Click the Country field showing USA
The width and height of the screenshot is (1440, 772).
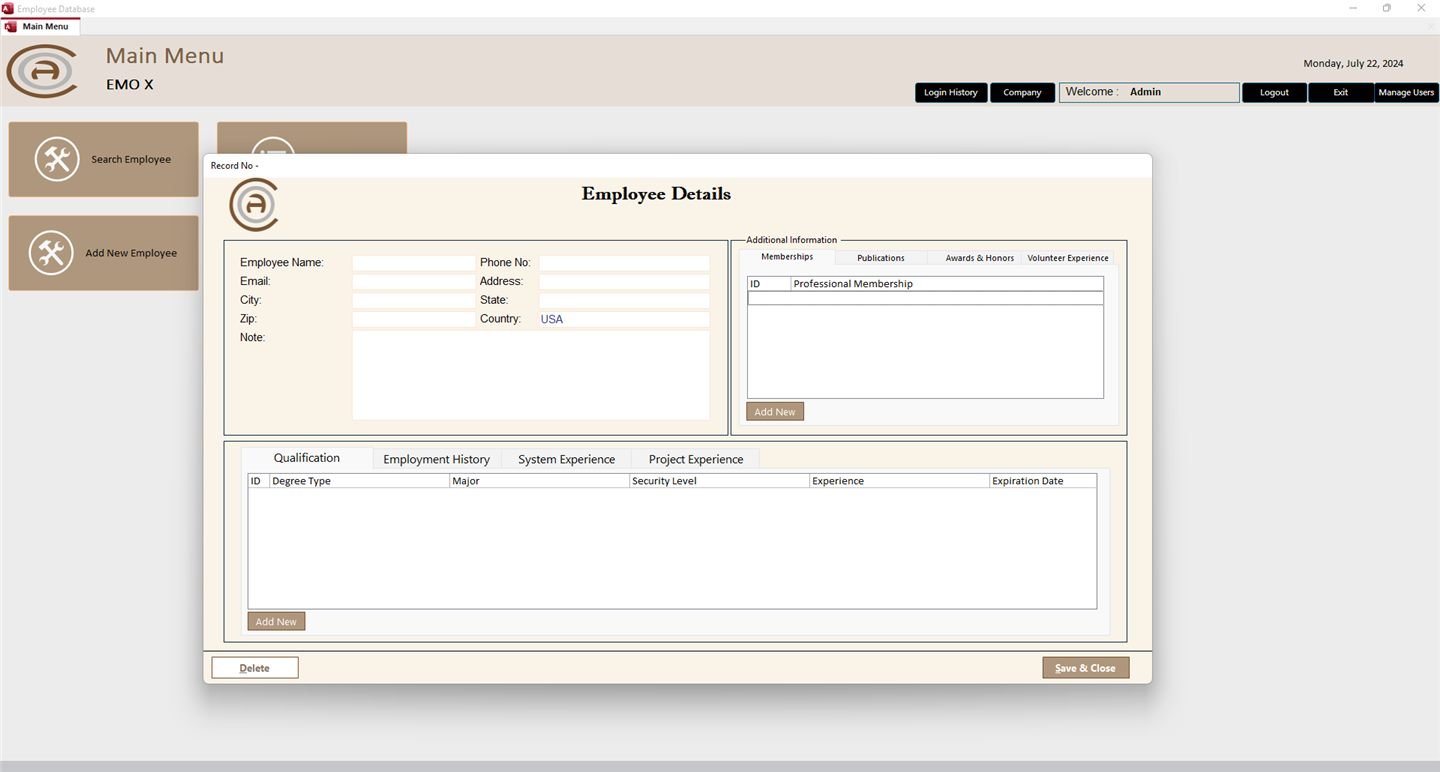(624, 319)
